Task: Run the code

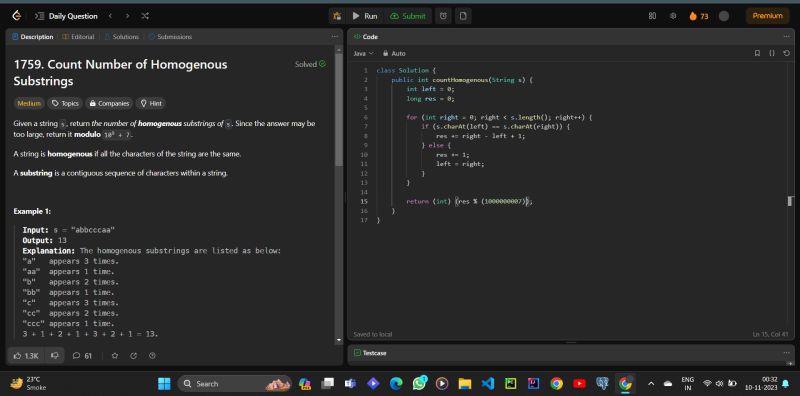Action: click(365, 16)
